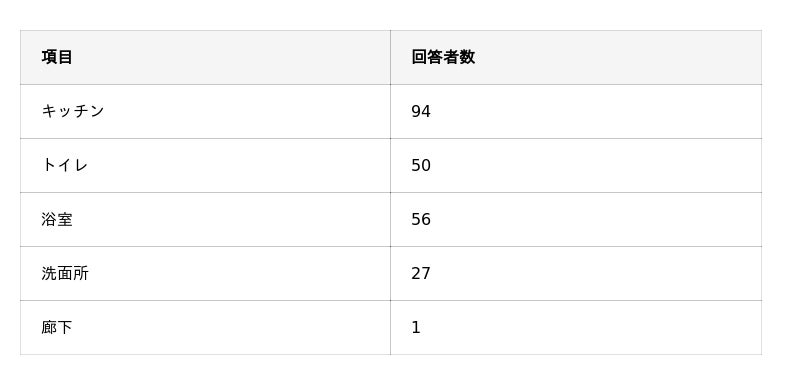
Task: Click the 項目 header text
Action: (57, 57)
